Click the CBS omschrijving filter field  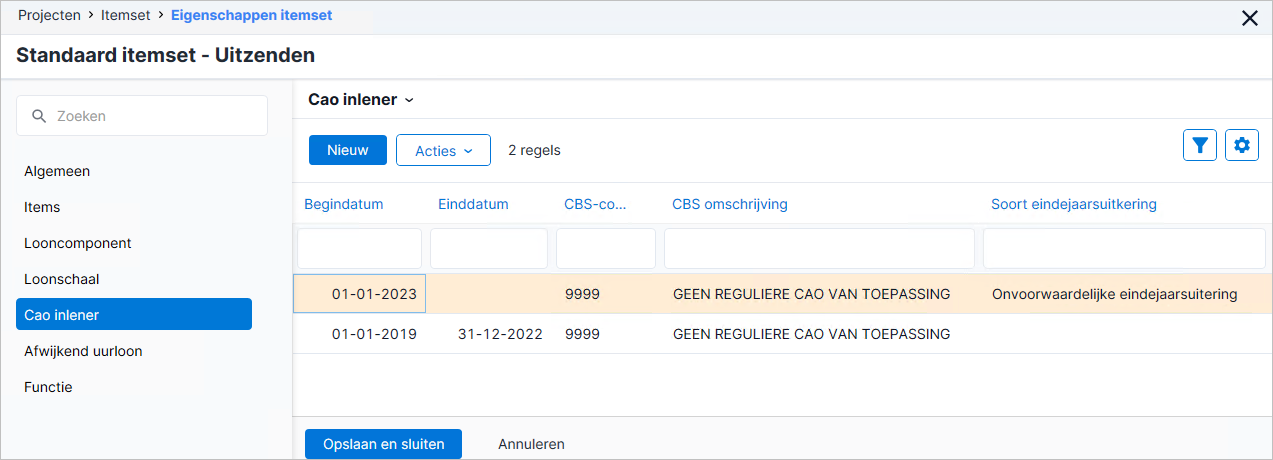click(x=819, y=248)
